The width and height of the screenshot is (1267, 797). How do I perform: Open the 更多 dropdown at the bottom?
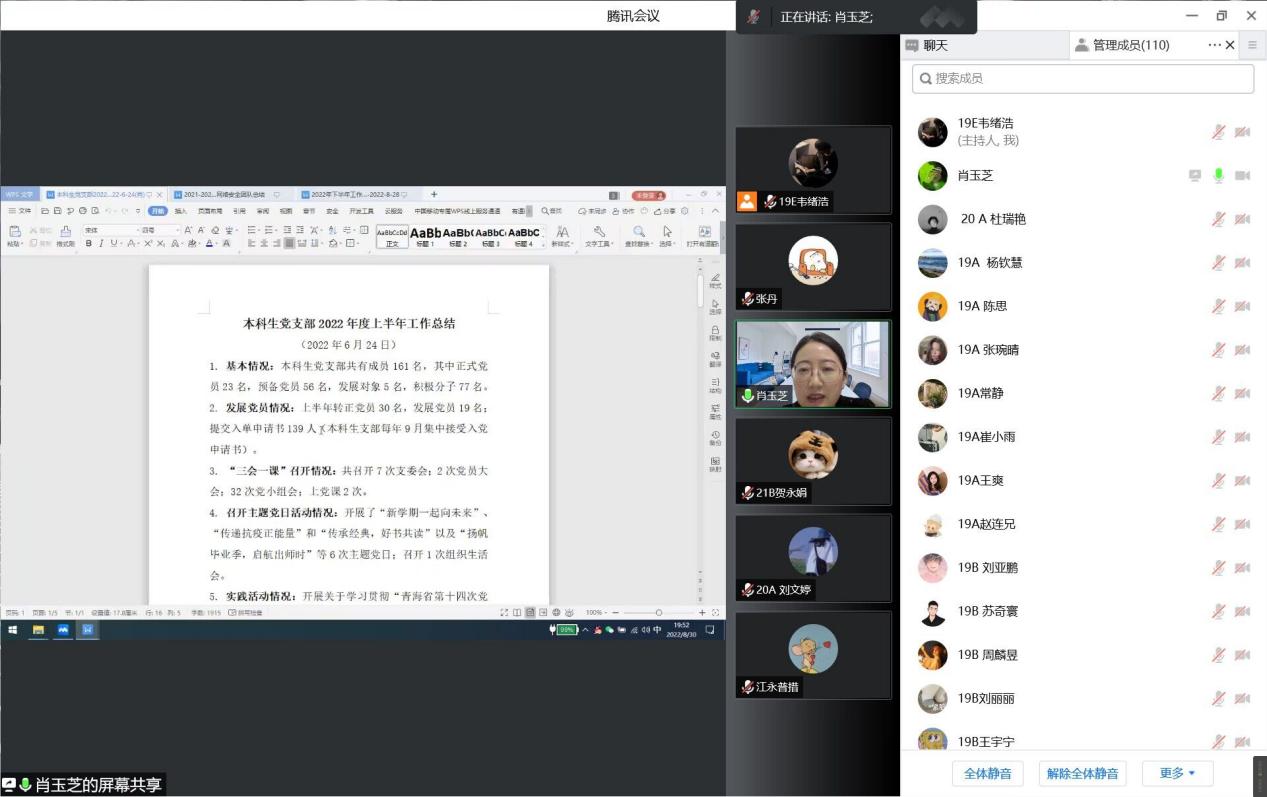1176,773
